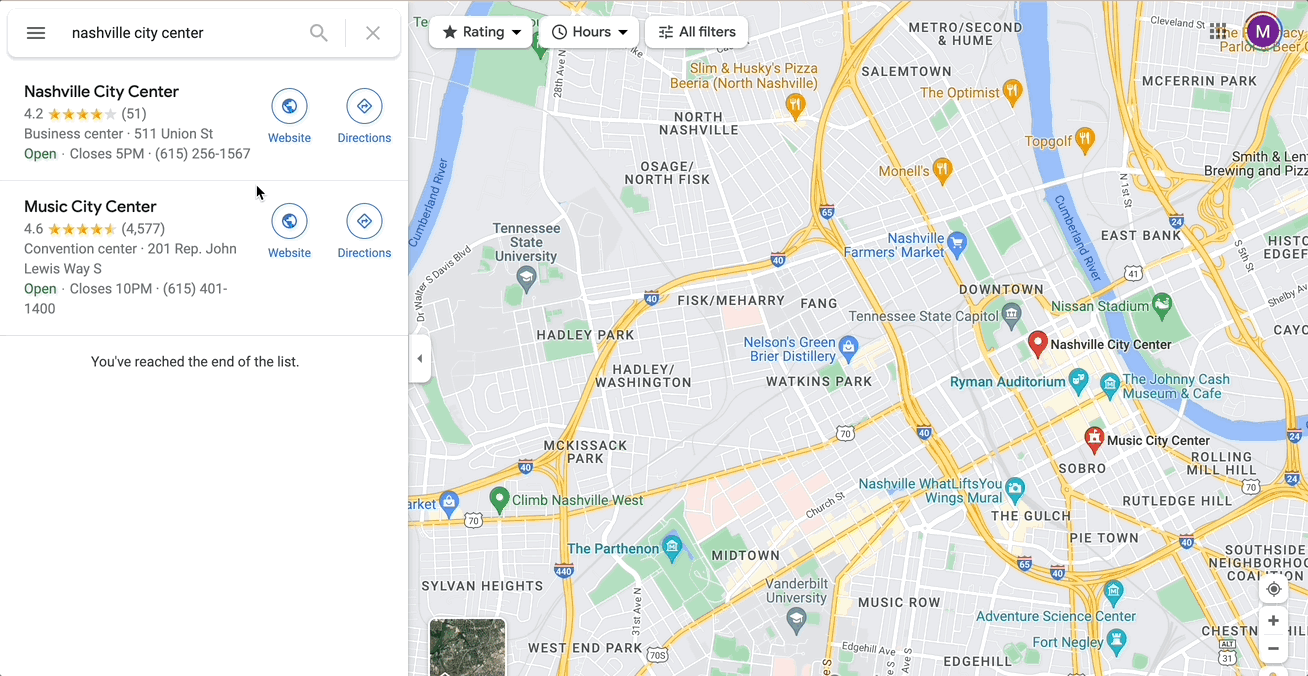Select The Optimist restaurant pin
This screenshot has width=1308, height=676.
tap(1012, 92)
